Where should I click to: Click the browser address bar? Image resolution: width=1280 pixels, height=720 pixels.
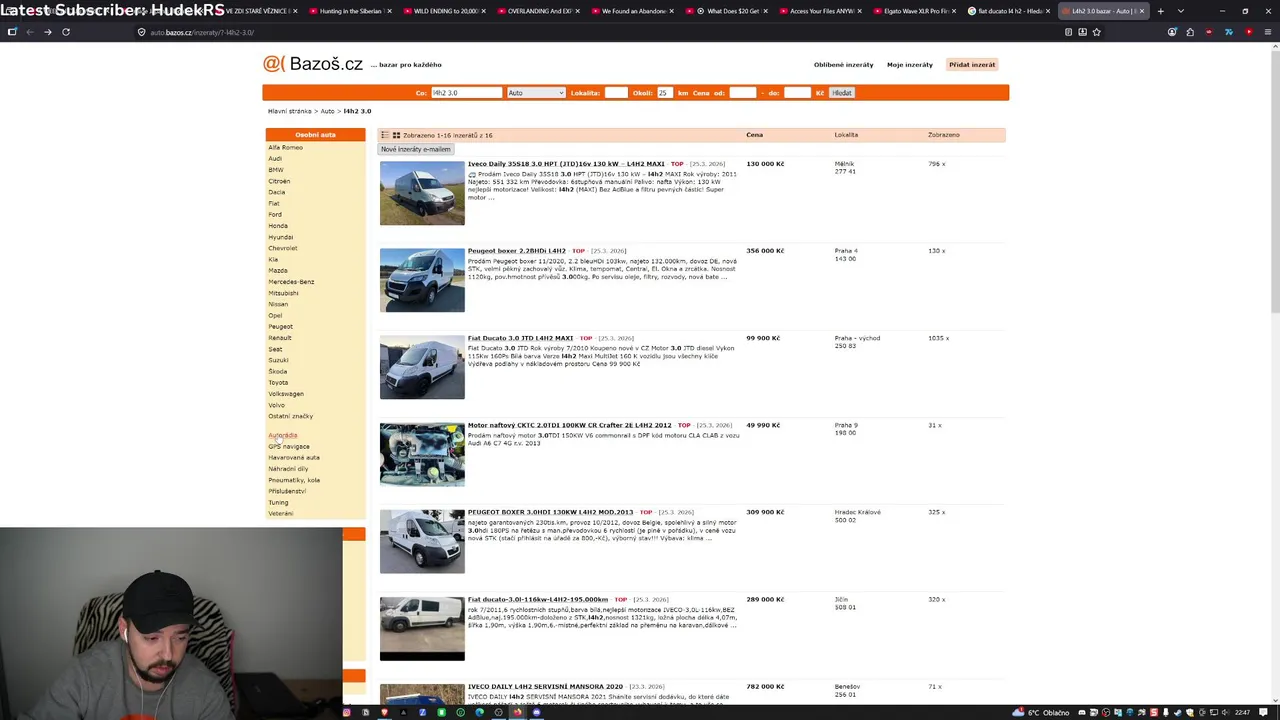pos(600,32)
